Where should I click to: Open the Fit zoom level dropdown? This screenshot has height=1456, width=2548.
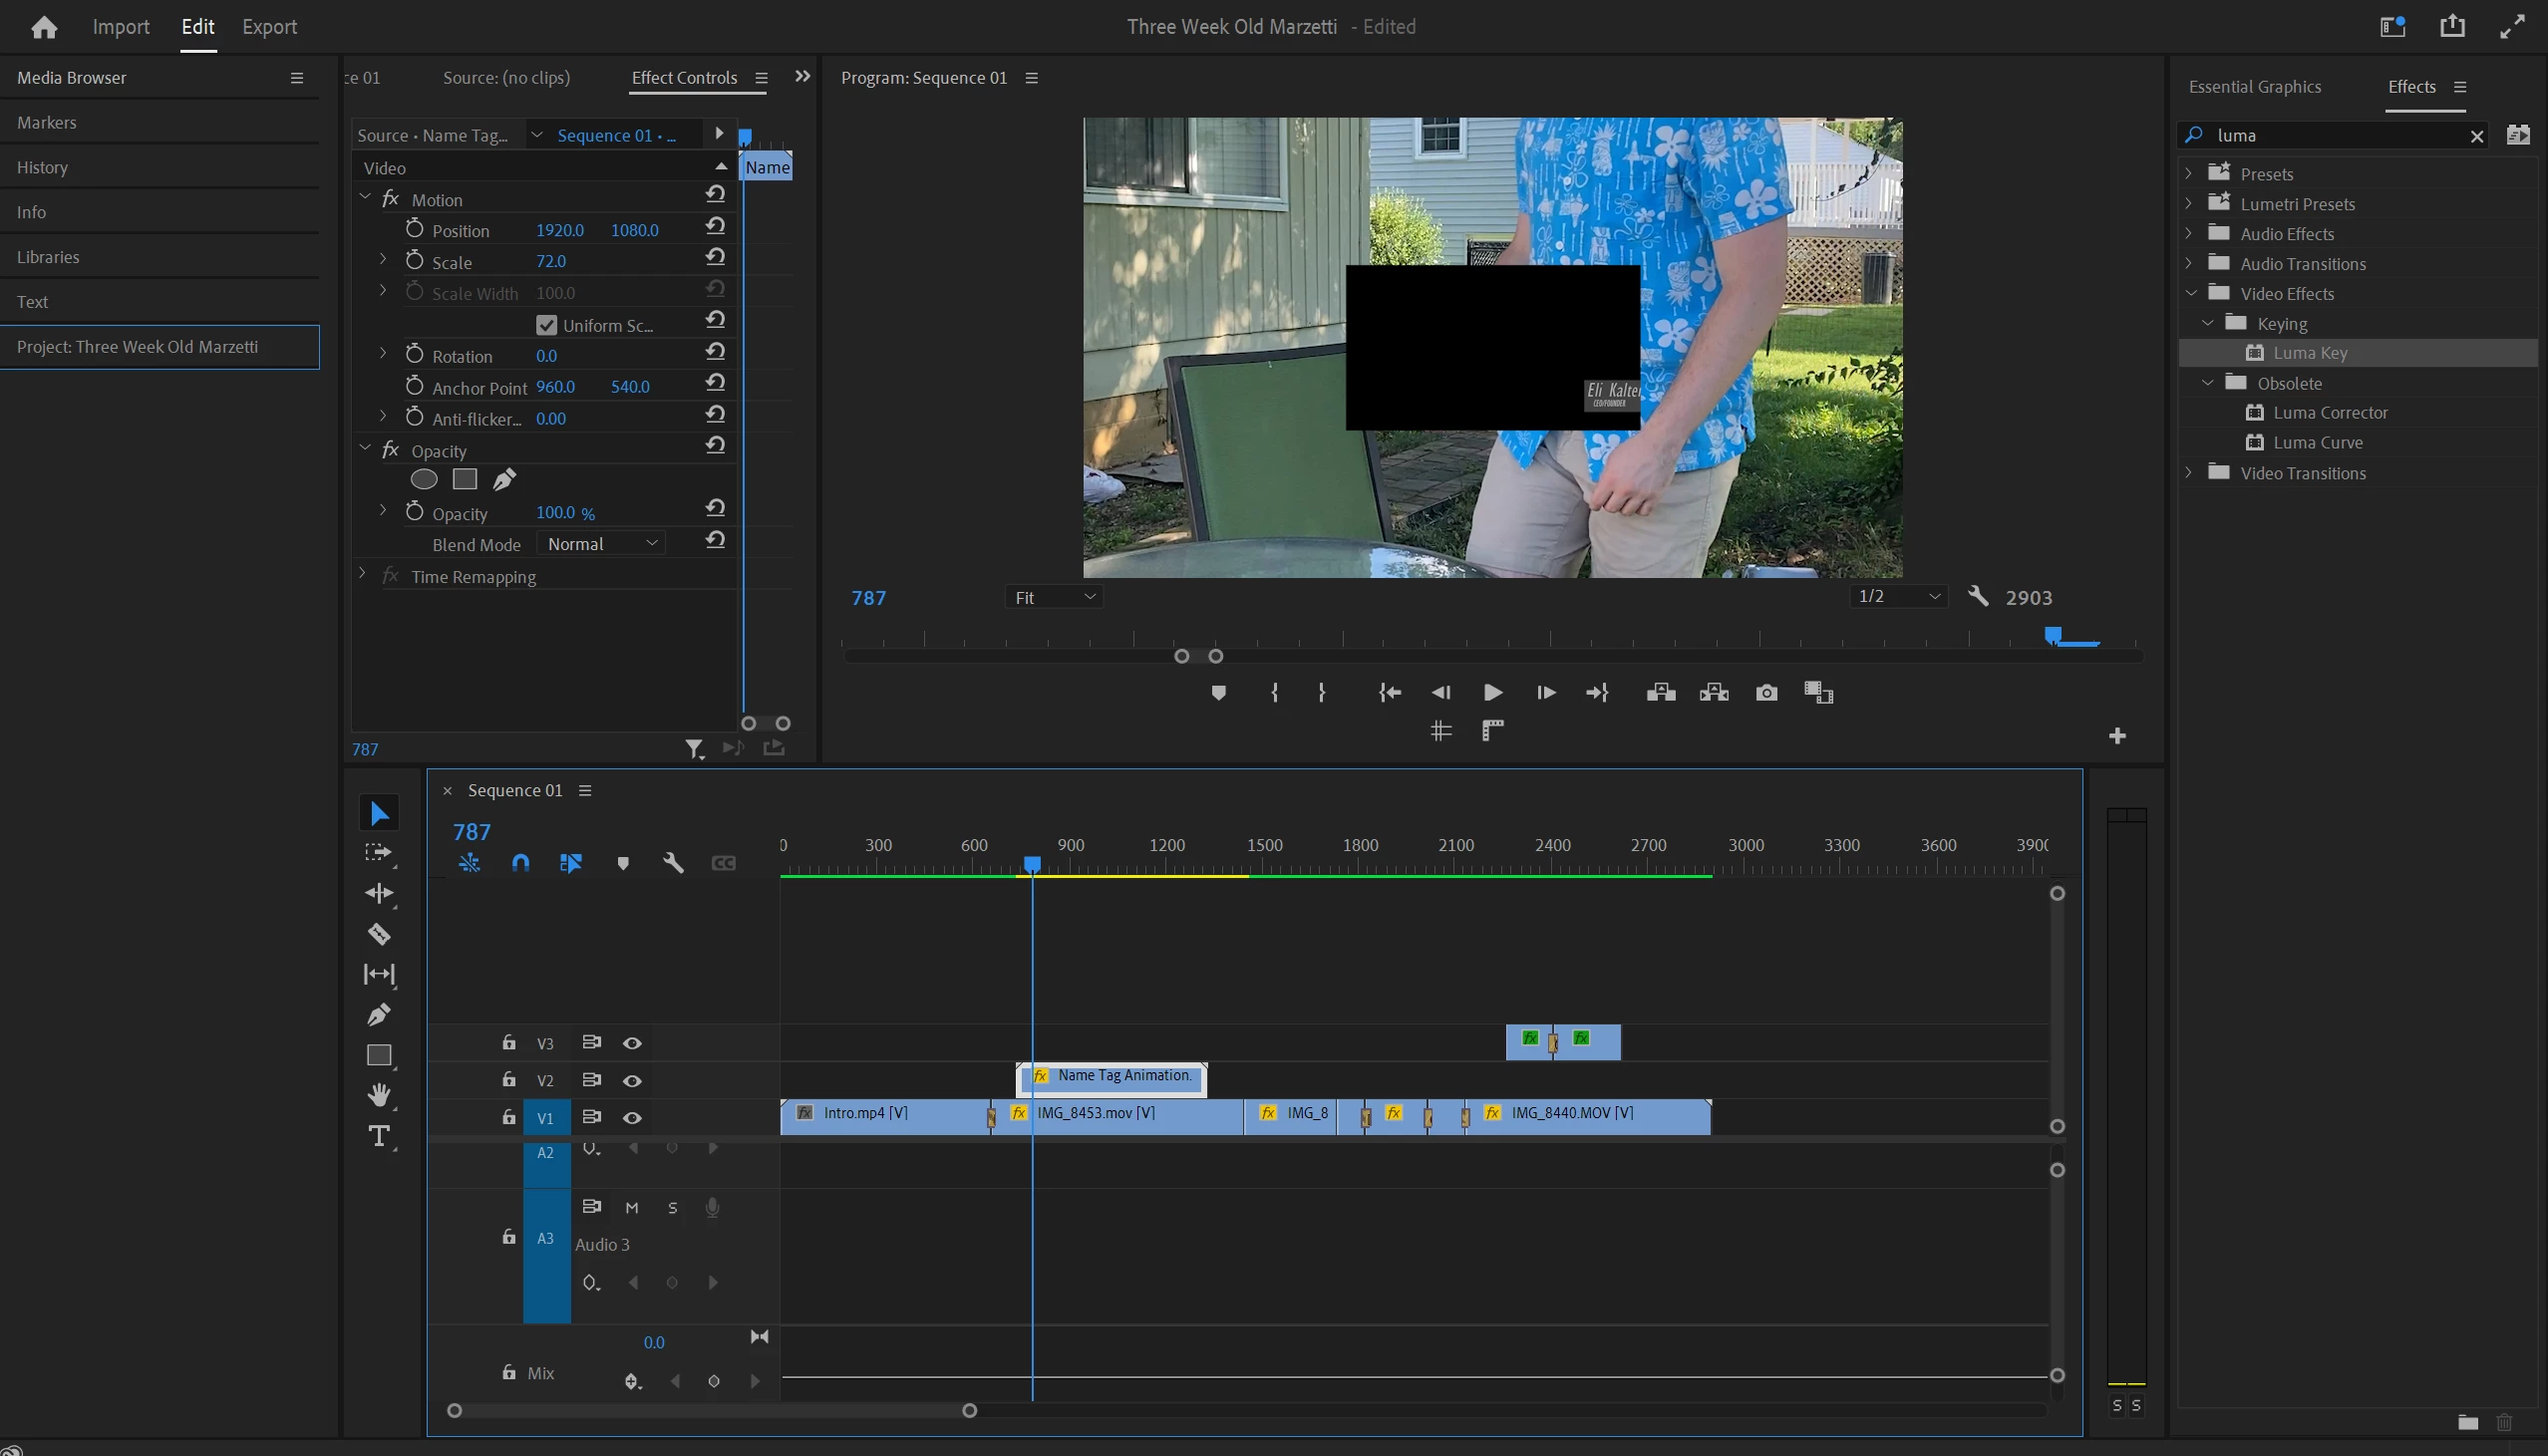click(x=1054, y=597)
